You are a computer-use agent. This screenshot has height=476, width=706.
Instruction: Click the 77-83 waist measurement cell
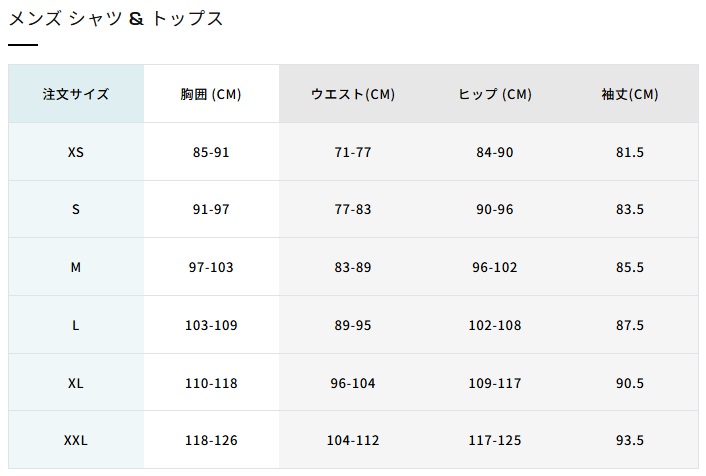(353, 209)
